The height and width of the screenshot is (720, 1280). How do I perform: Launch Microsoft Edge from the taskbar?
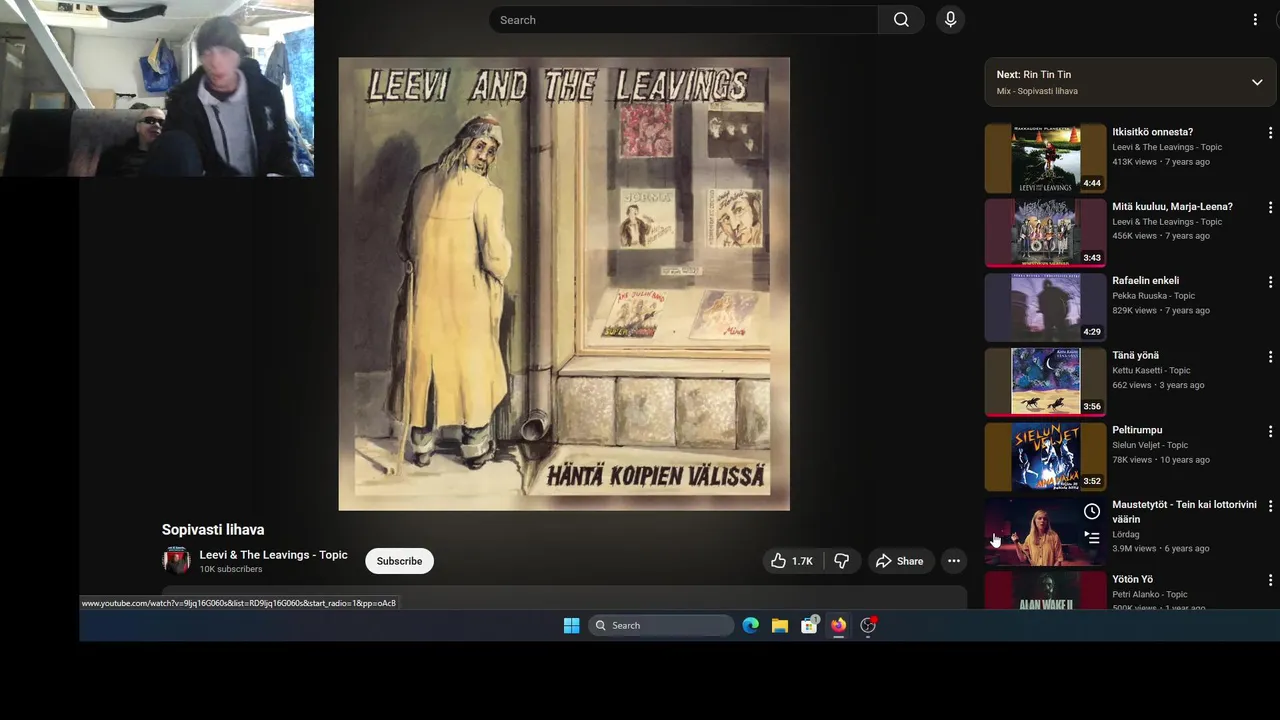[x=751, y=625]
